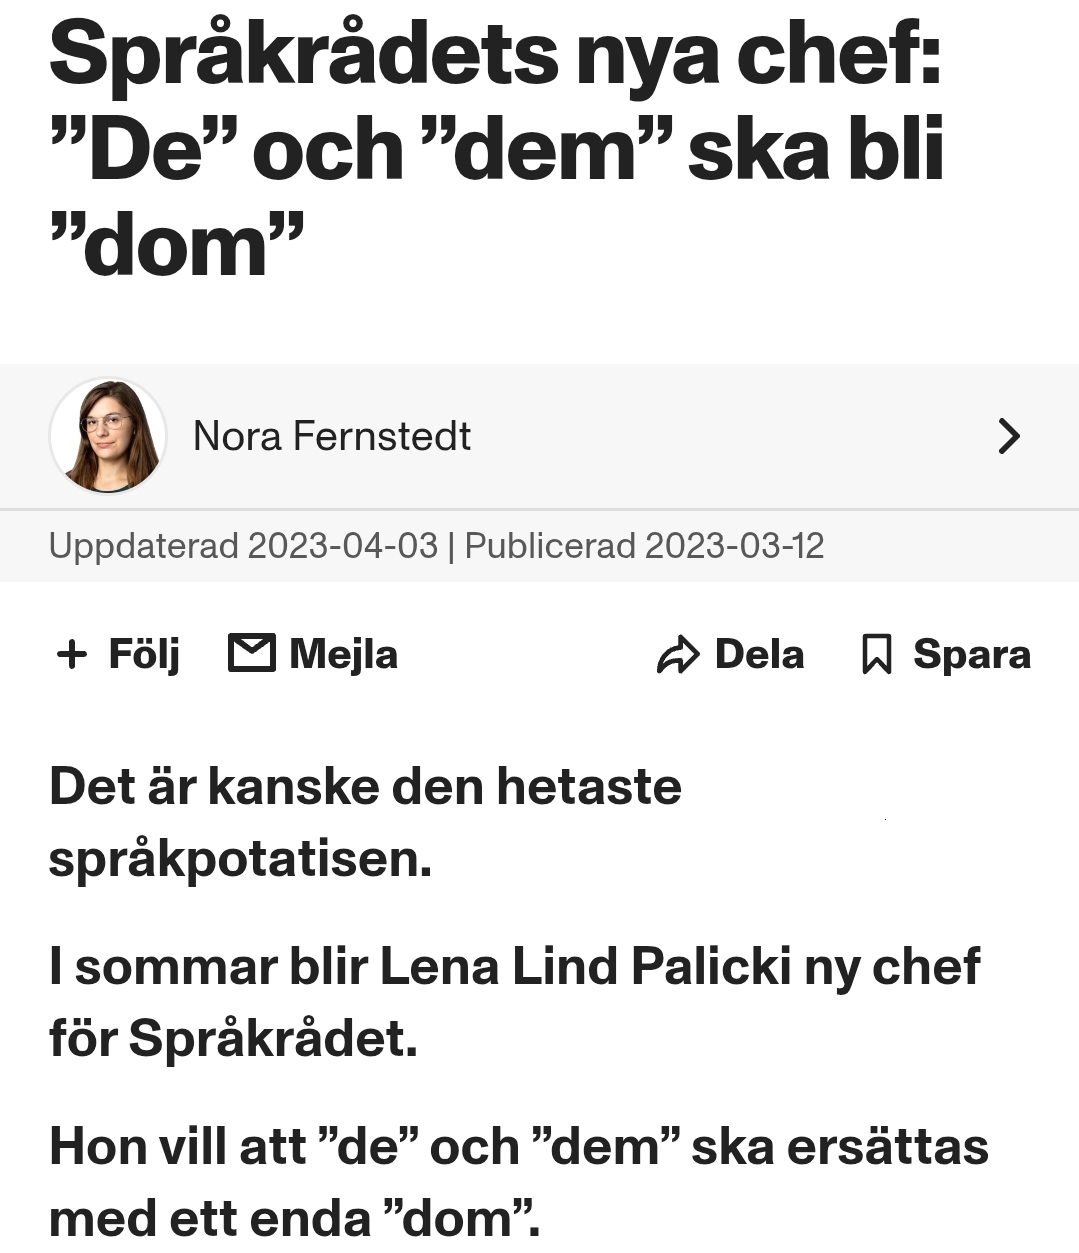Click the Spara bookmark icon
The image size is (1079, 1253).
(x=877, y=655)
